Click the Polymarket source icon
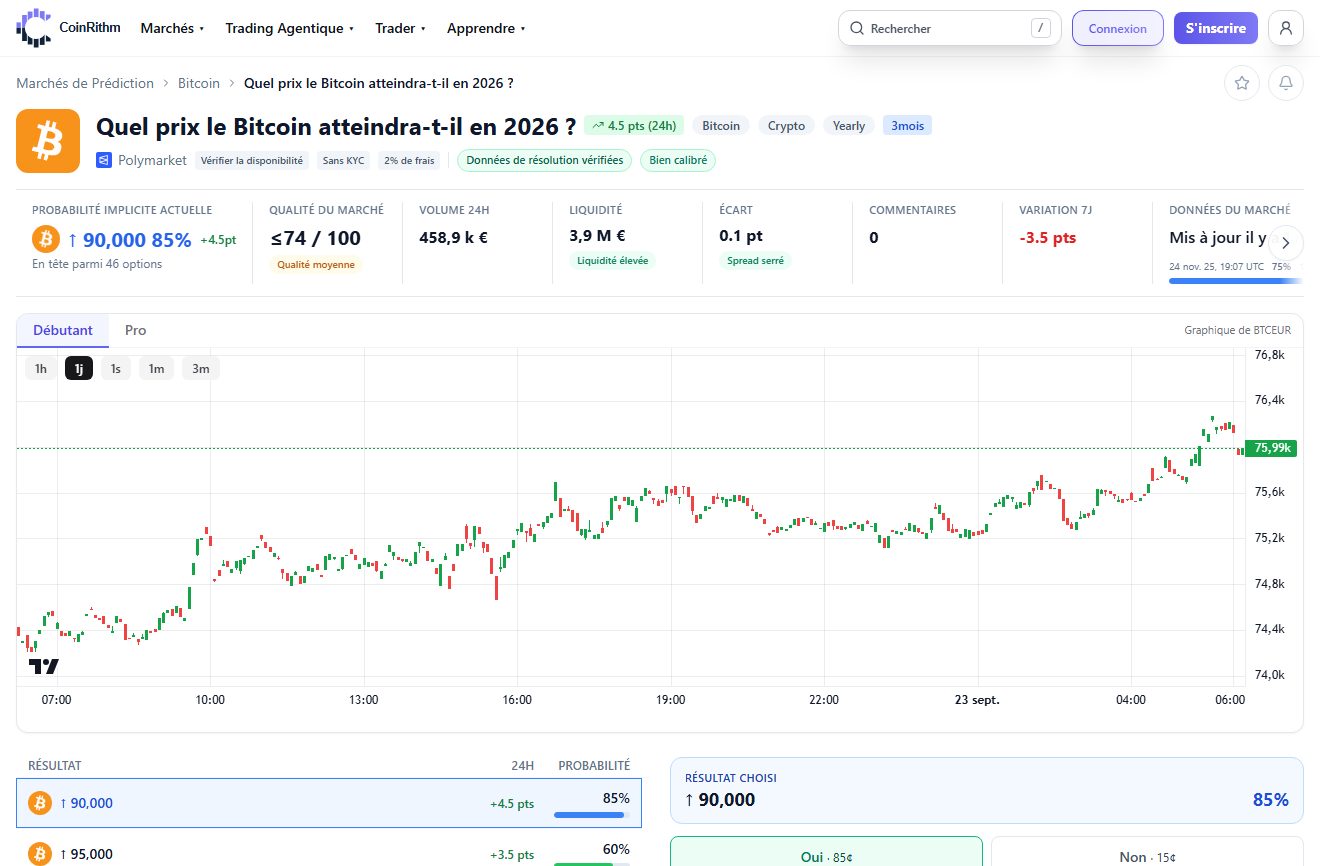Image resolution: width=1320 pixels, height=866 pixels. pyautogui.click(x=104, y=160)
